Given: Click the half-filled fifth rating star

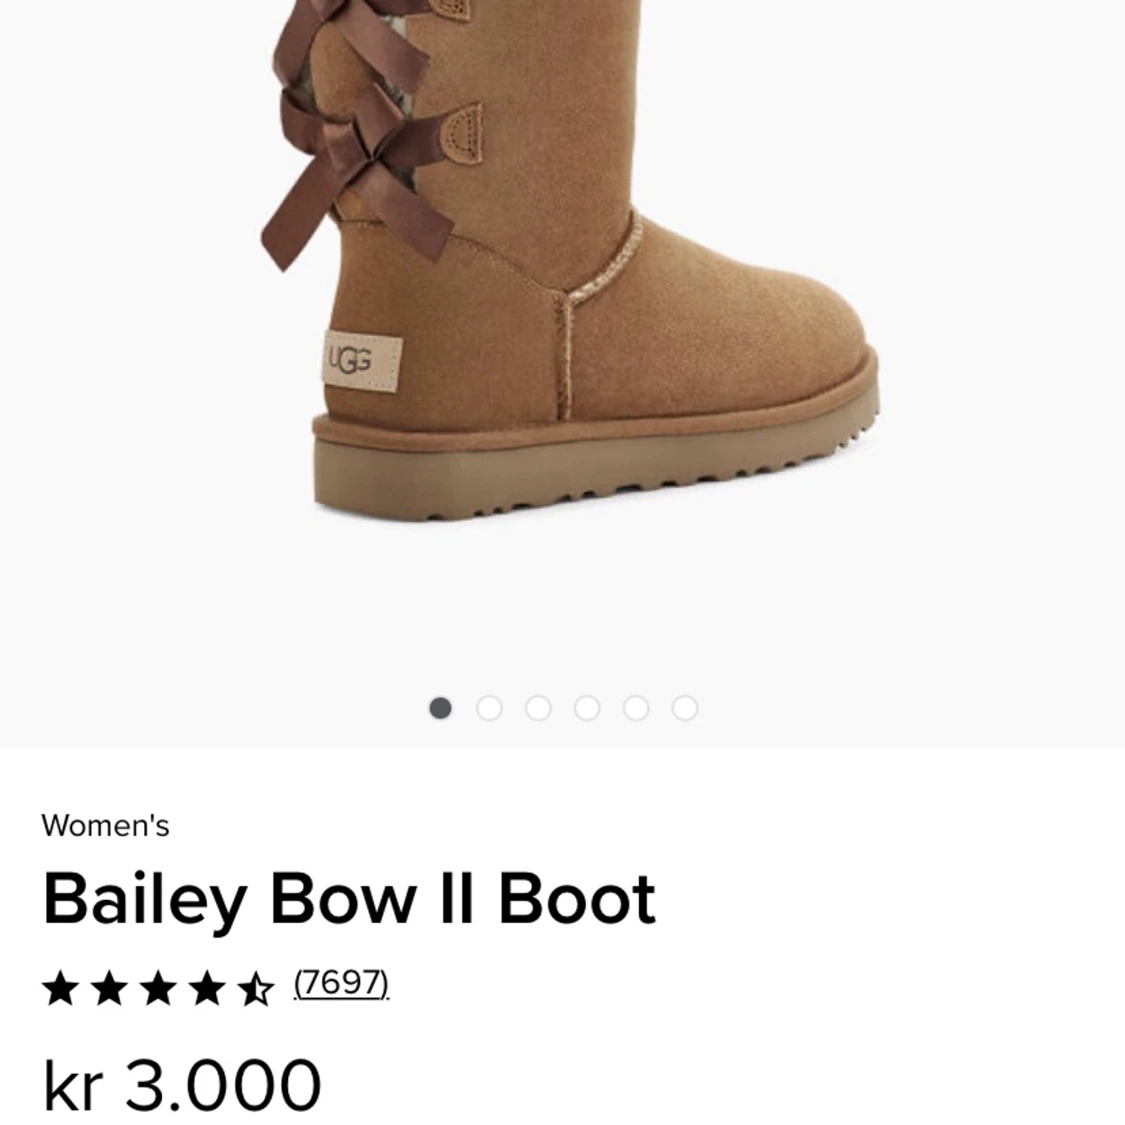Looking at the screenshot, I should point(256,988).
